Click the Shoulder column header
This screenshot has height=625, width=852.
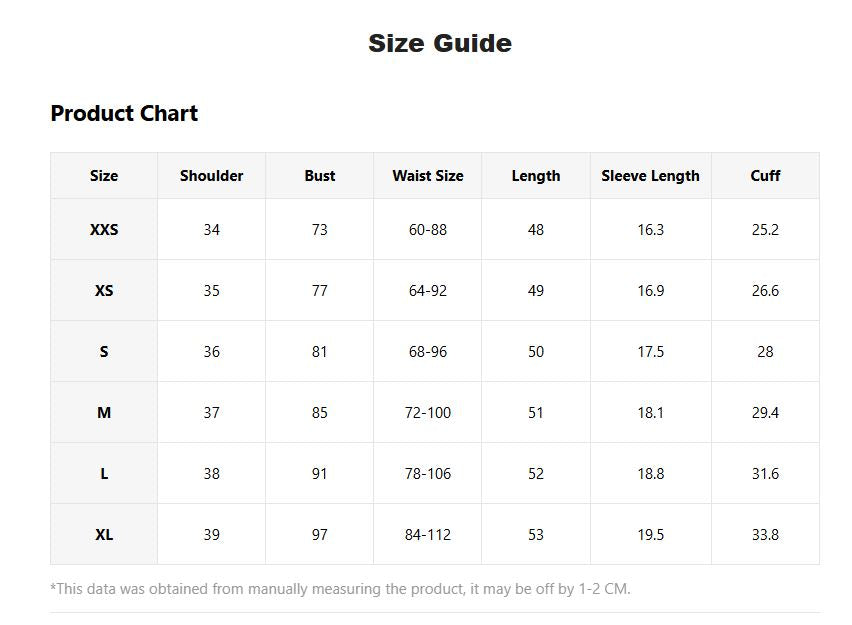point(211,176)
